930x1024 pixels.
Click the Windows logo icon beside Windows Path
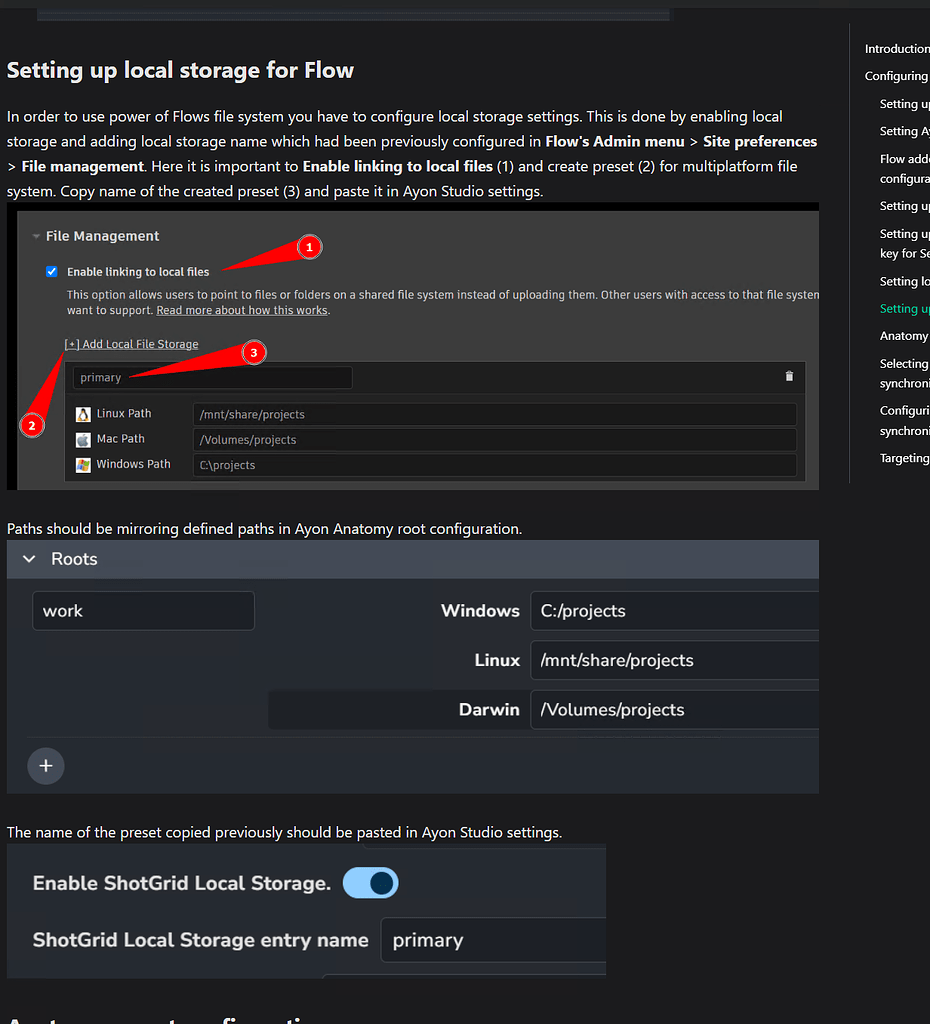[85, 463]
